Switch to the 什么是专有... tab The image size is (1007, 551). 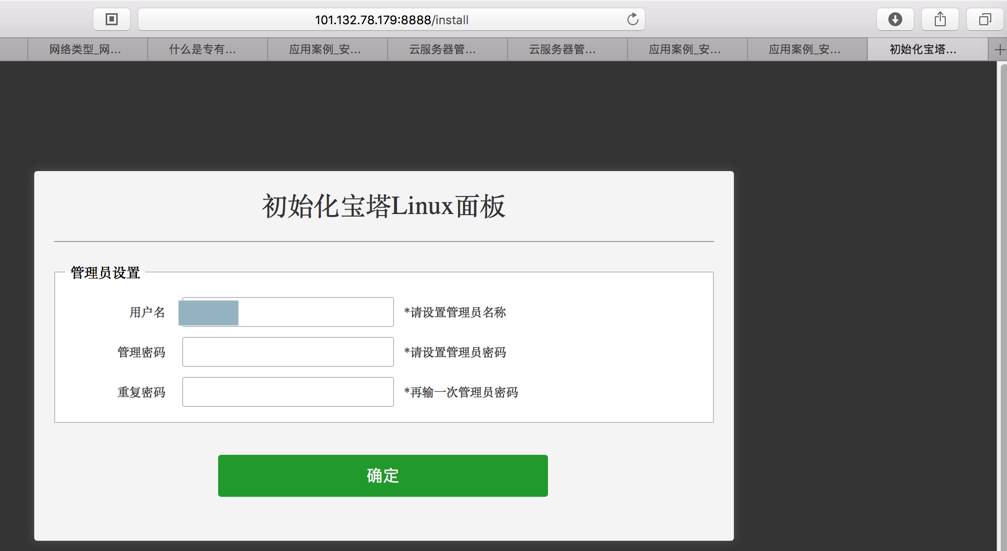pos(207,49)
